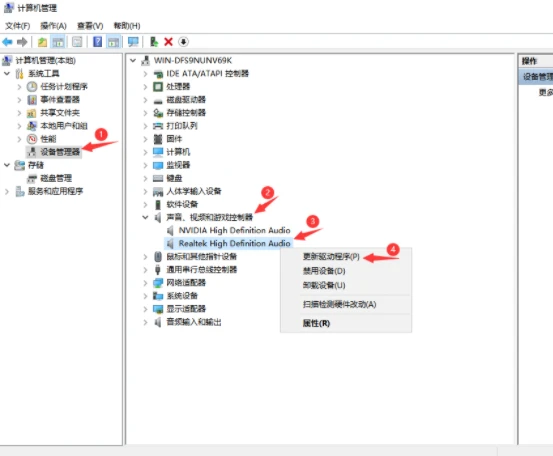Viewport: 553px width, 456px height.
Task: Select 磁盘管理 under 存储
Action: click(x=56, y=178)
